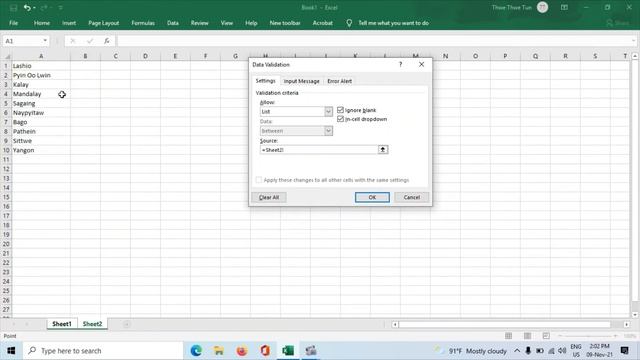The image size is (640, 360).
Task: Click the insert function fx icon
Action: pos(107,41)
